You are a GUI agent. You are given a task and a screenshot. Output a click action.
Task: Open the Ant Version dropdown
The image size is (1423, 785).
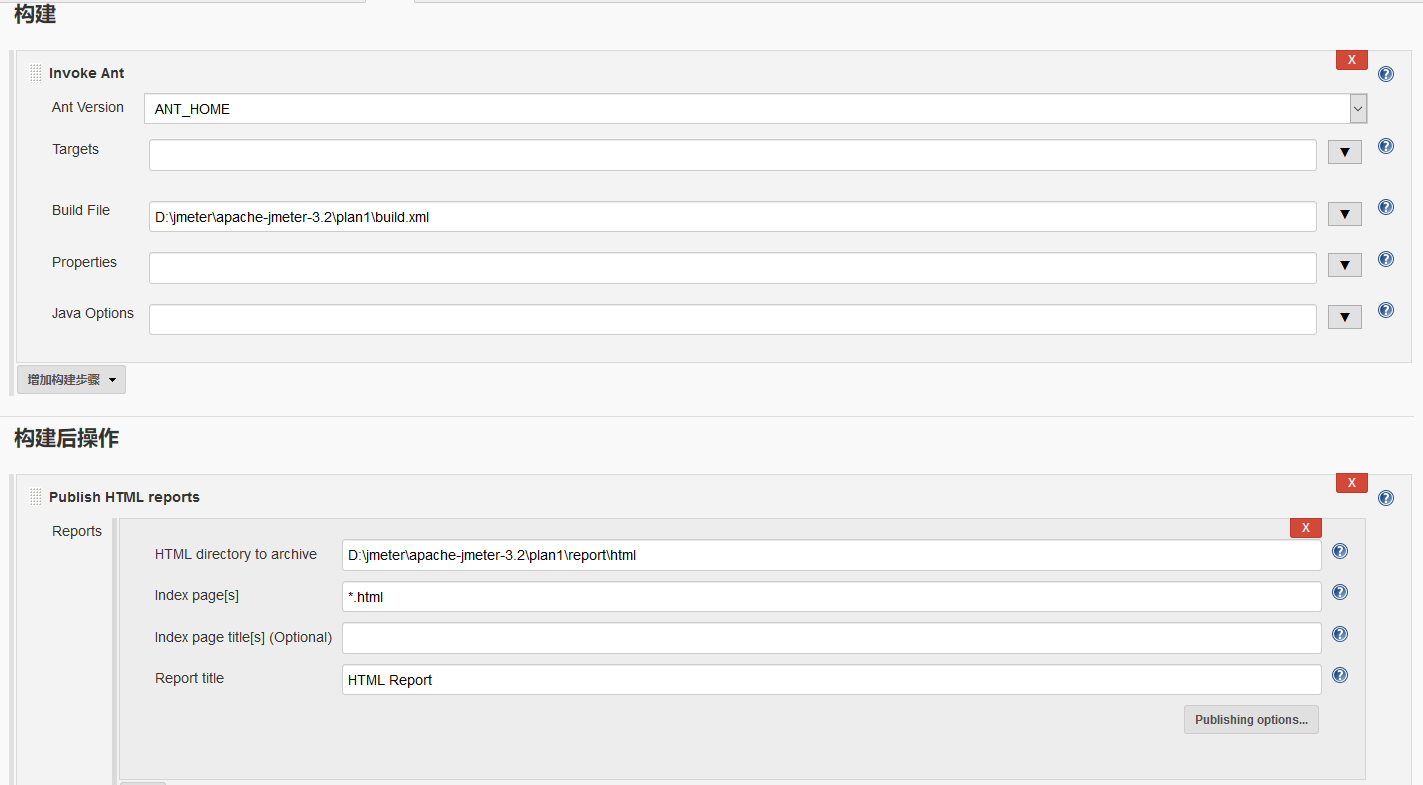click(x=755, y=109)
